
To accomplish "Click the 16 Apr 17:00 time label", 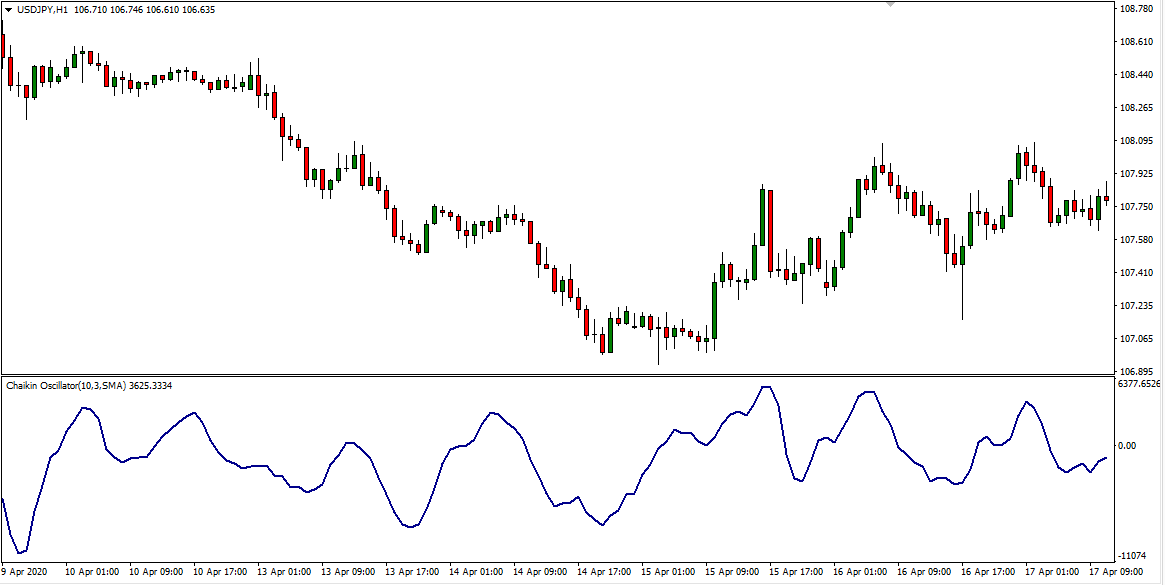I will (x=992, y=573).
